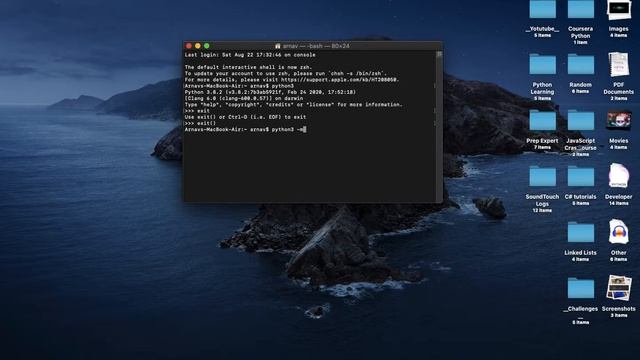Select the Coursera Python folder icon
The width and height of the screenshot is (640, 360).
point(580,9)
